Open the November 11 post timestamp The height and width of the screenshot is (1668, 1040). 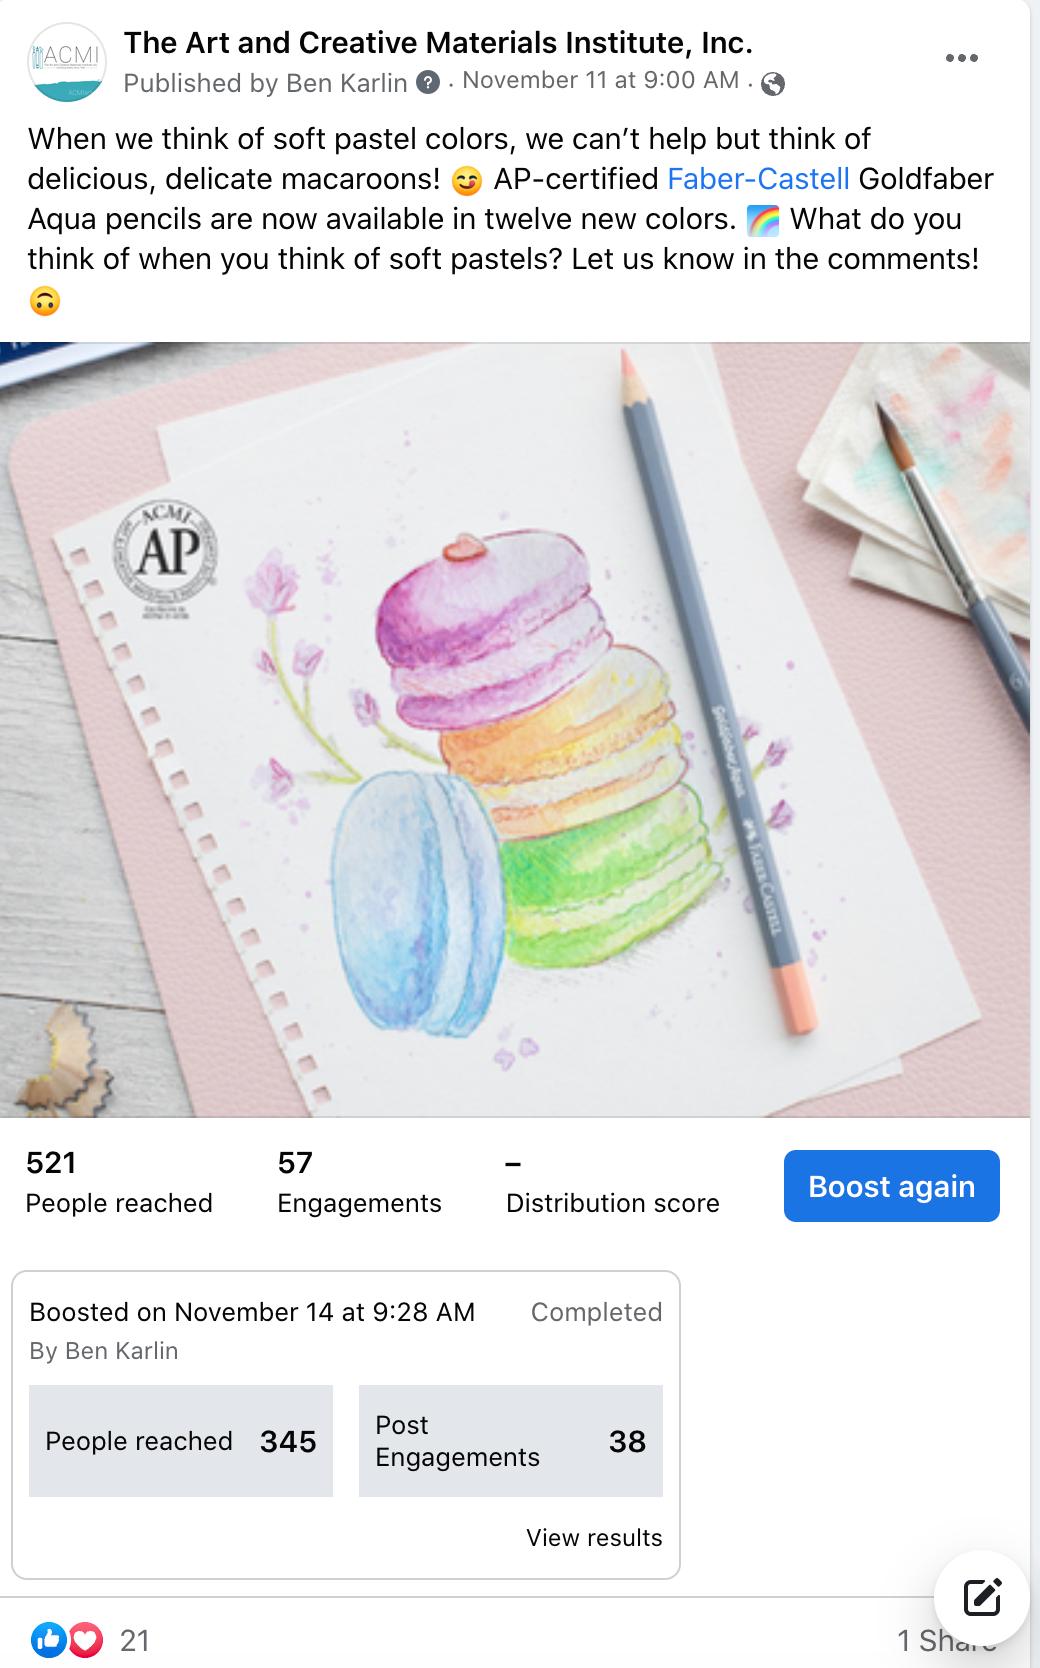click(x=600, y=81)
